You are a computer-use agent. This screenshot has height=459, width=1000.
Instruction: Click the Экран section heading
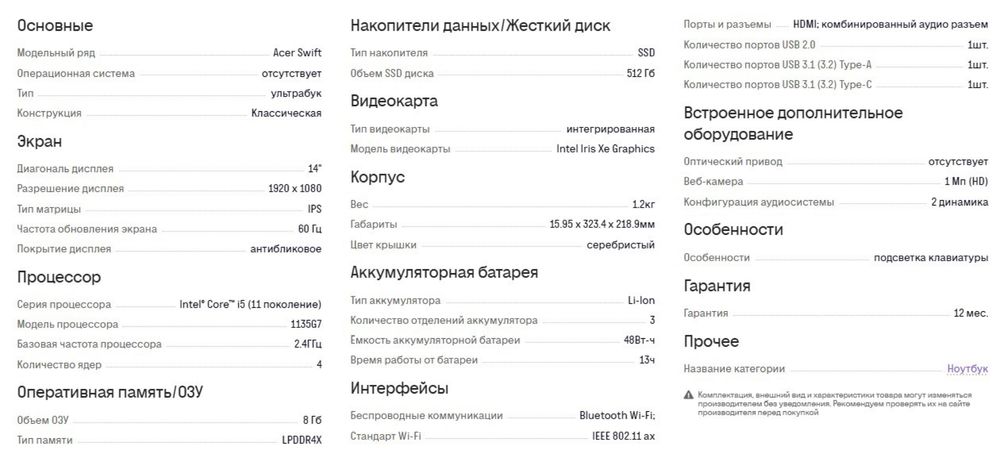pyautogui.click(x=40, y=141)
